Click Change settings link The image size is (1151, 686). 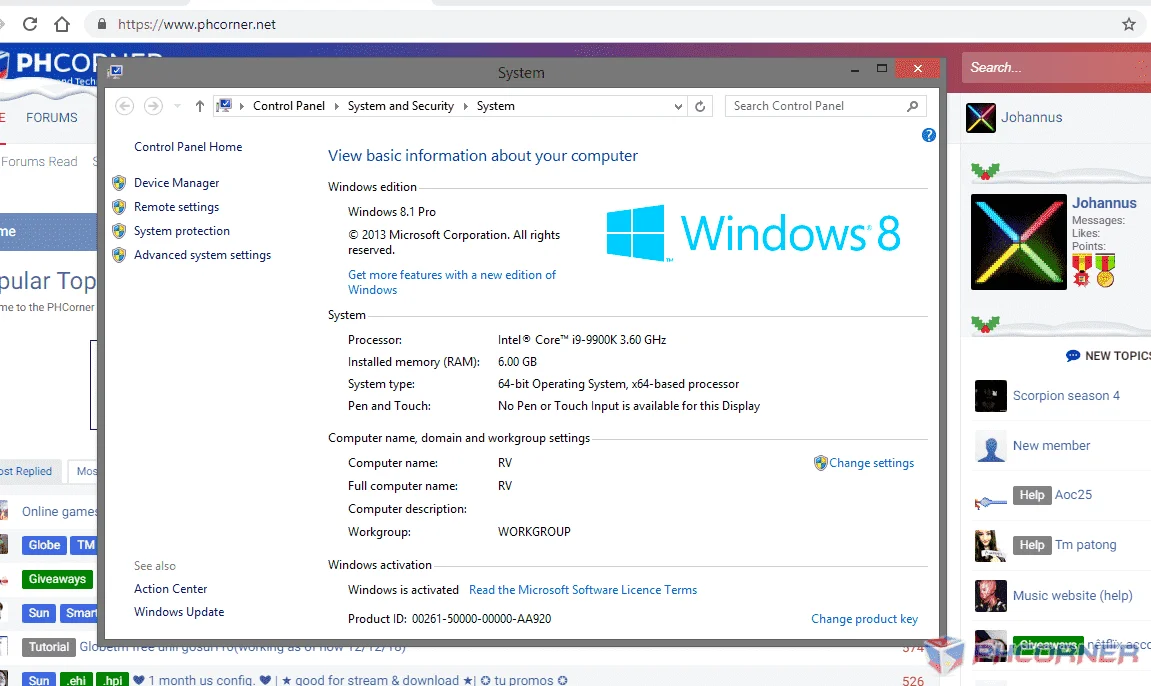pos(871,463)
